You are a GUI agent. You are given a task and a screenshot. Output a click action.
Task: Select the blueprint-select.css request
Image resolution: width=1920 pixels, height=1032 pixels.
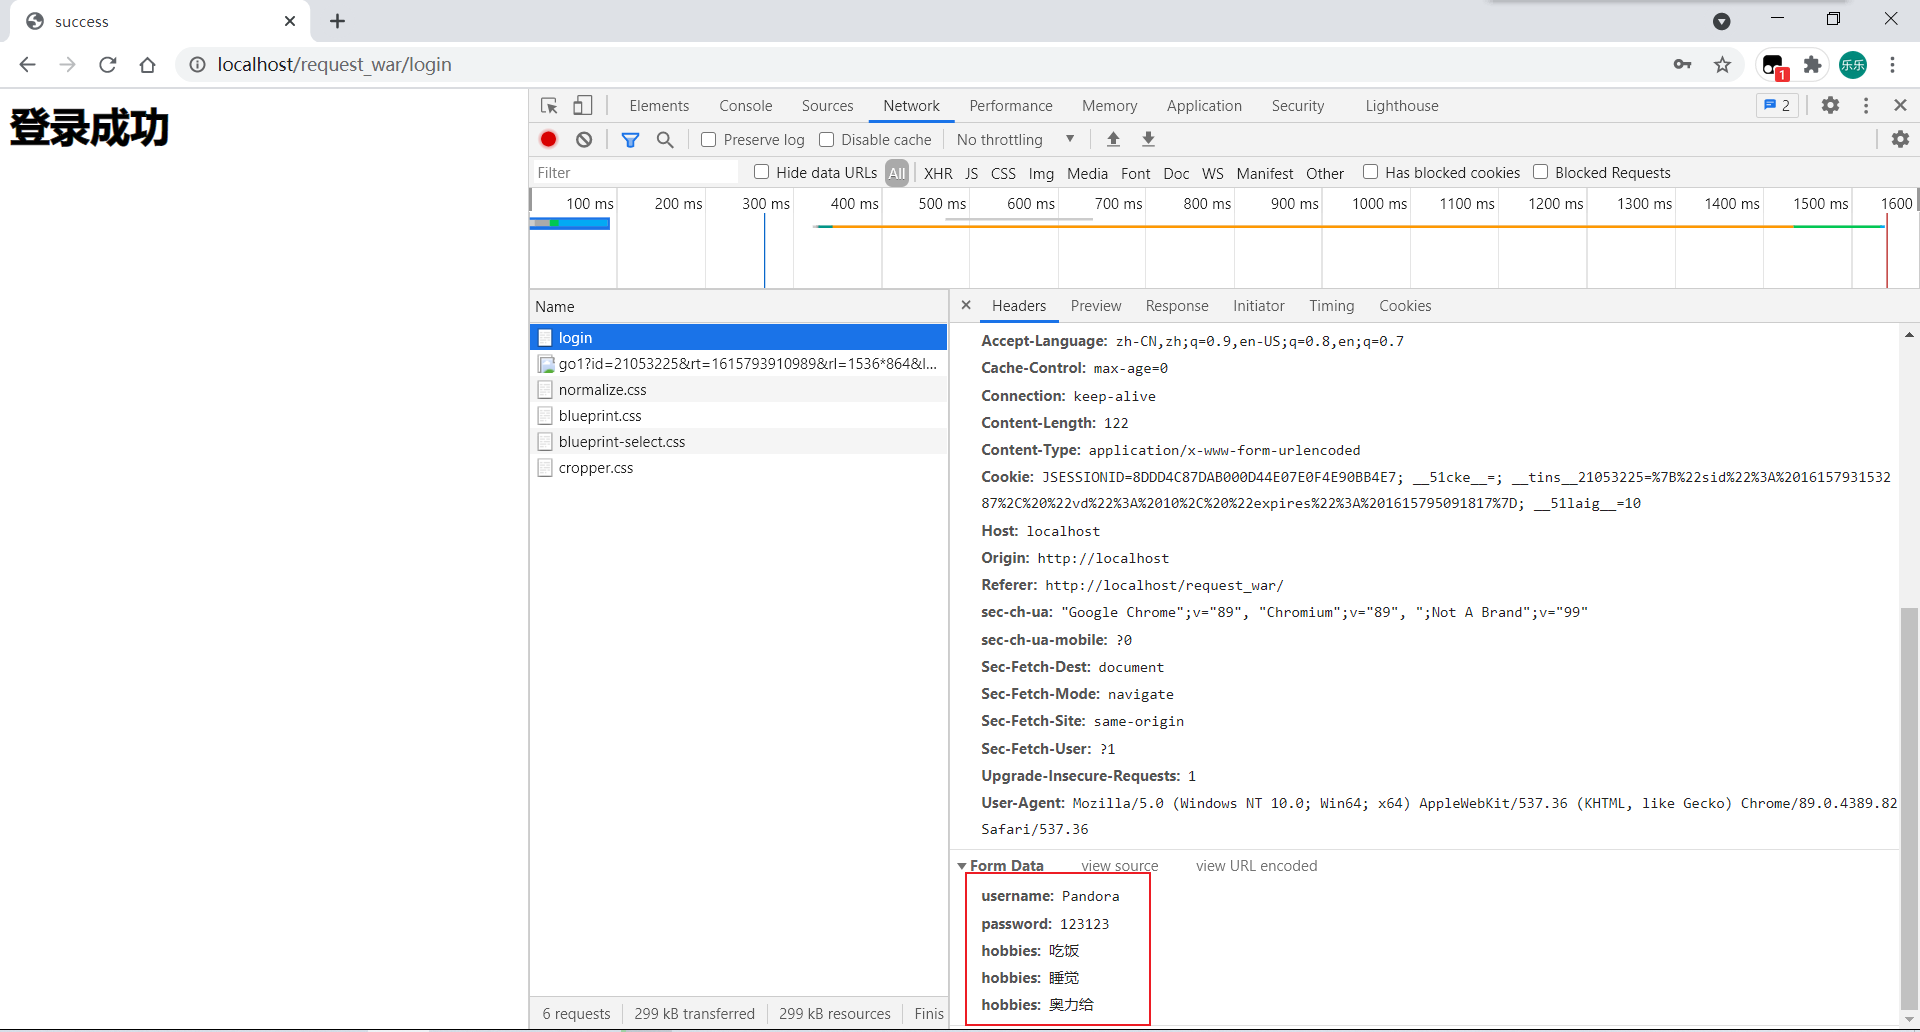(x=738, y=442)
